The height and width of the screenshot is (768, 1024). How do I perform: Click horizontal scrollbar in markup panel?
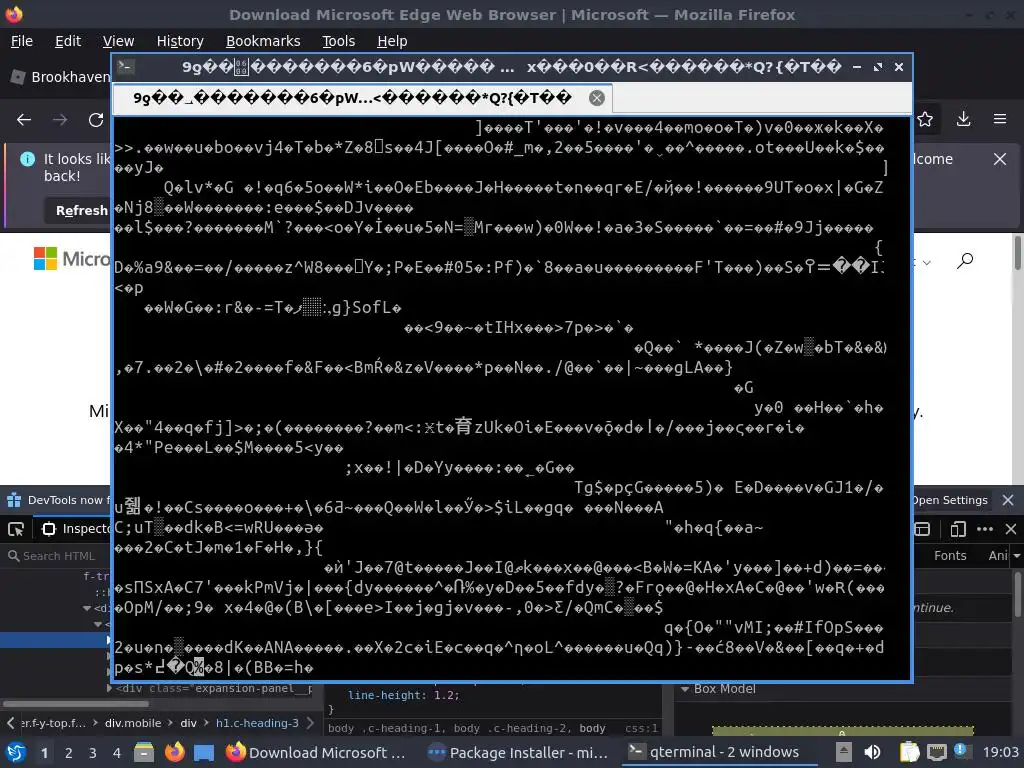75,704
